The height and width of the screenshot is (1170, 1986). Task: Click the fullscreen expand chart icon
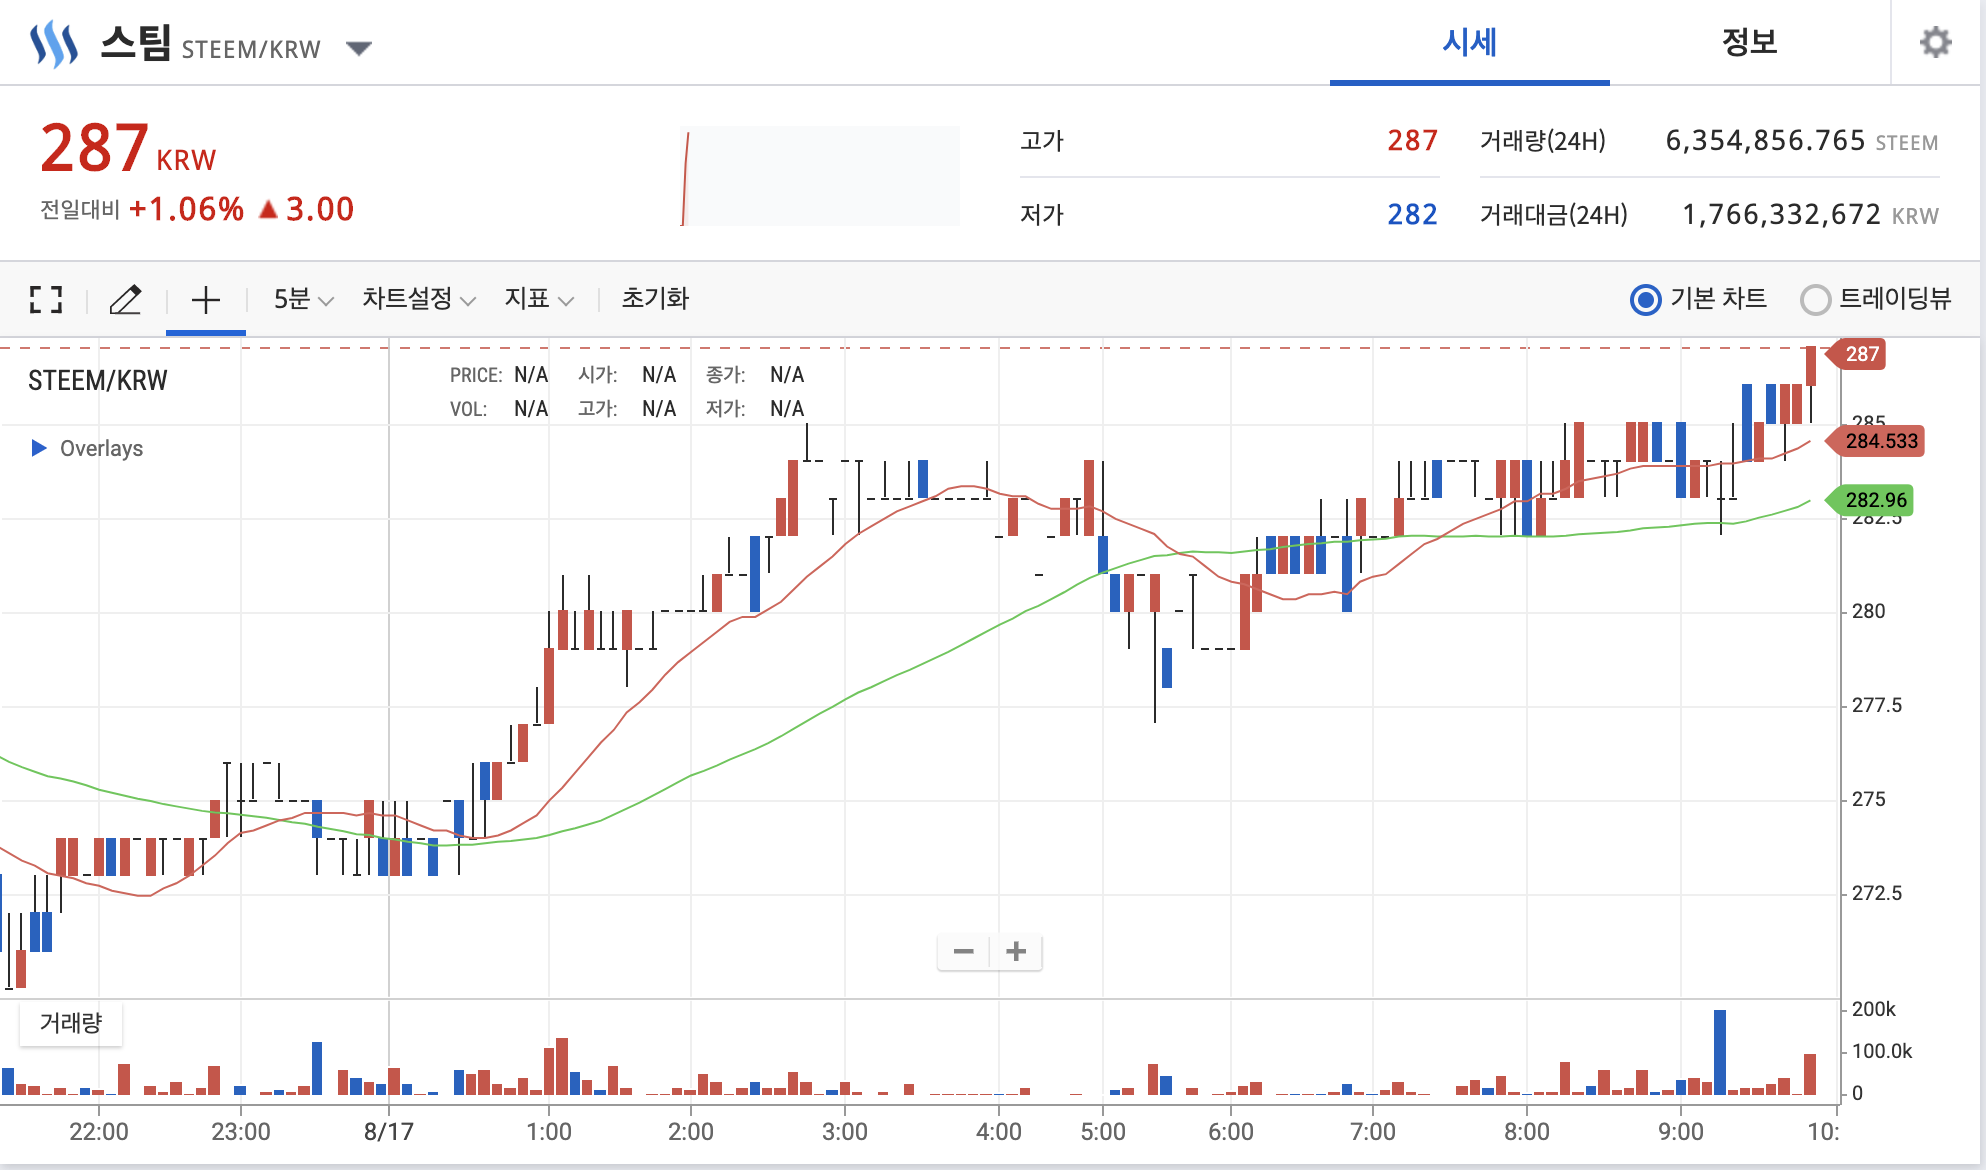[46, 299]
